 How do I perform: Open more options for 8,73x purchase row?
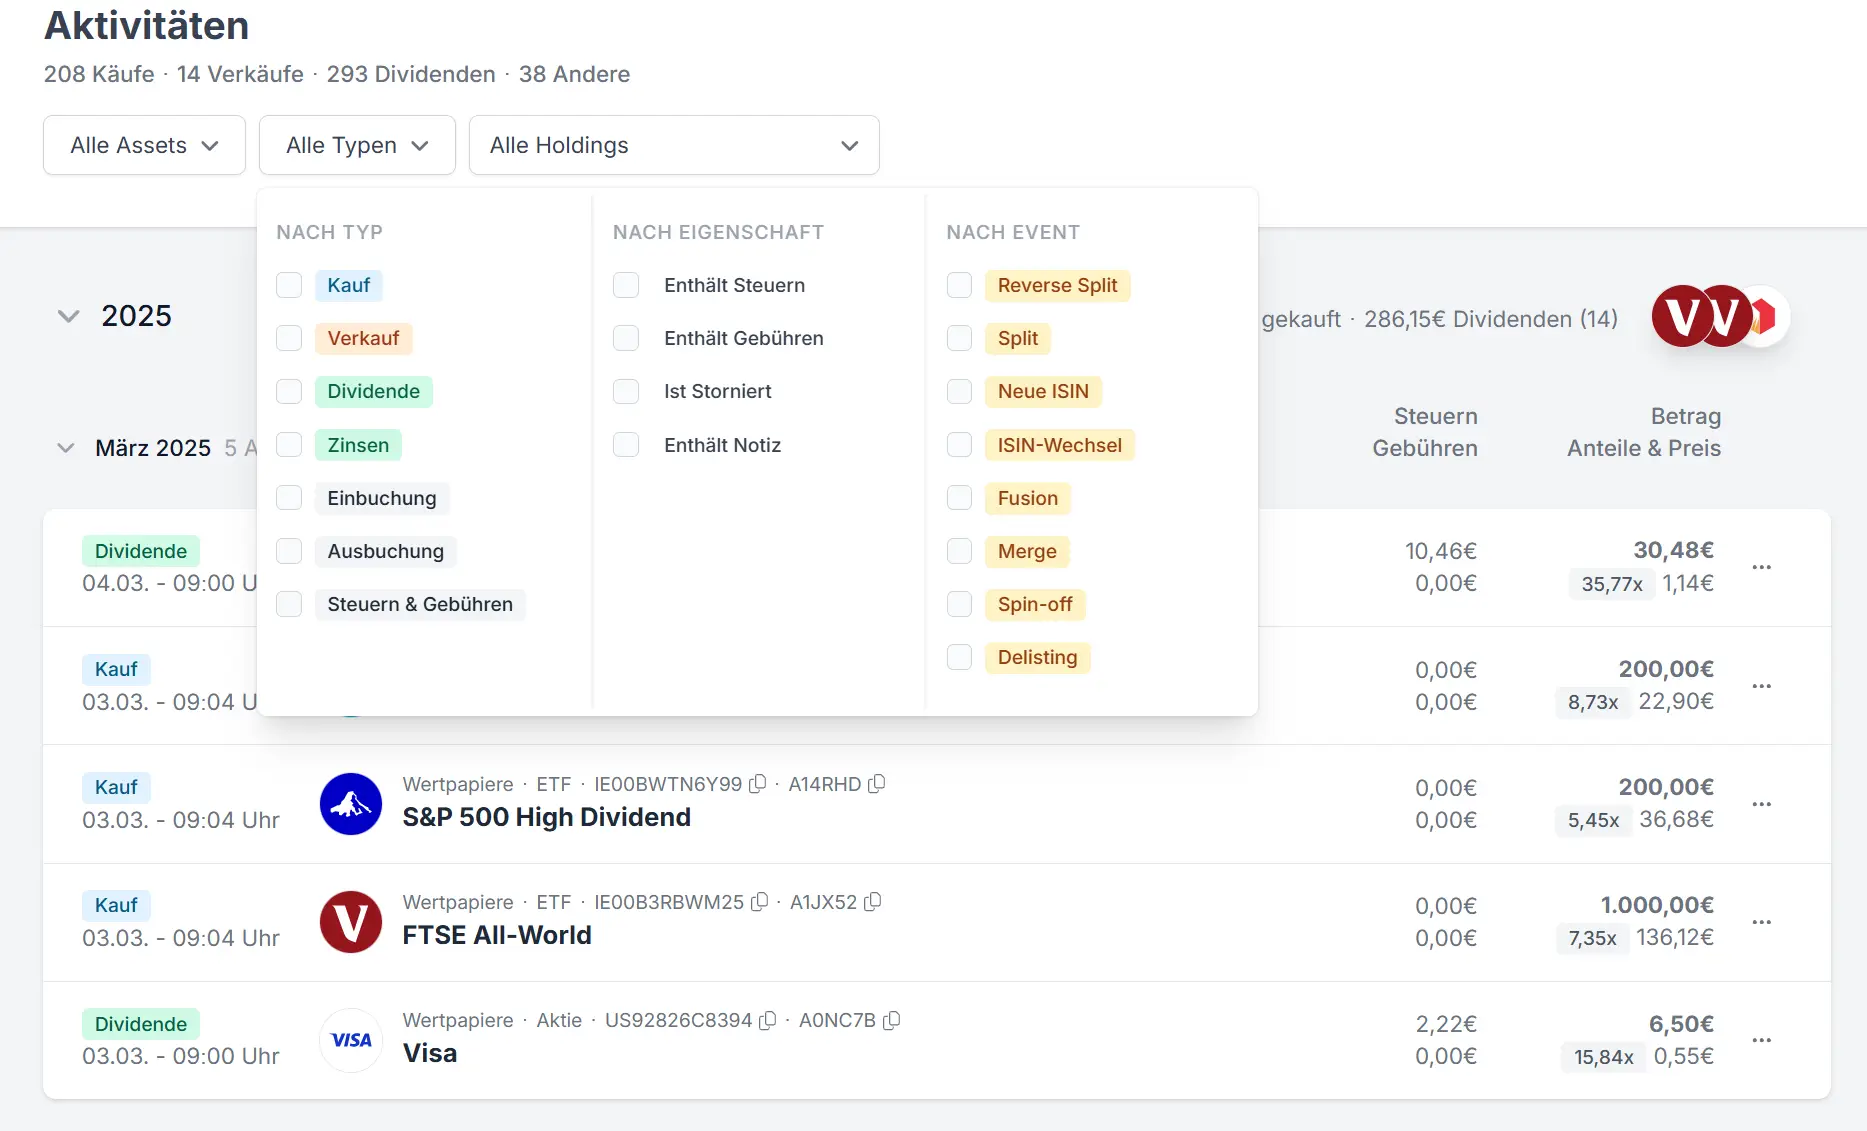(x=1762, y=686)
